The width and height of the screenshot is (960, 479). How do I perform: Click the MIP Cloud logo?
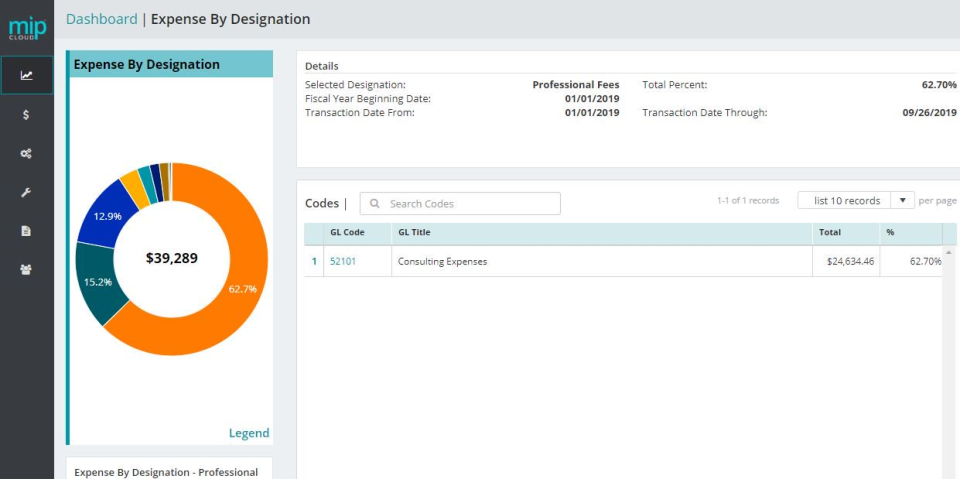tap(27, 28)
